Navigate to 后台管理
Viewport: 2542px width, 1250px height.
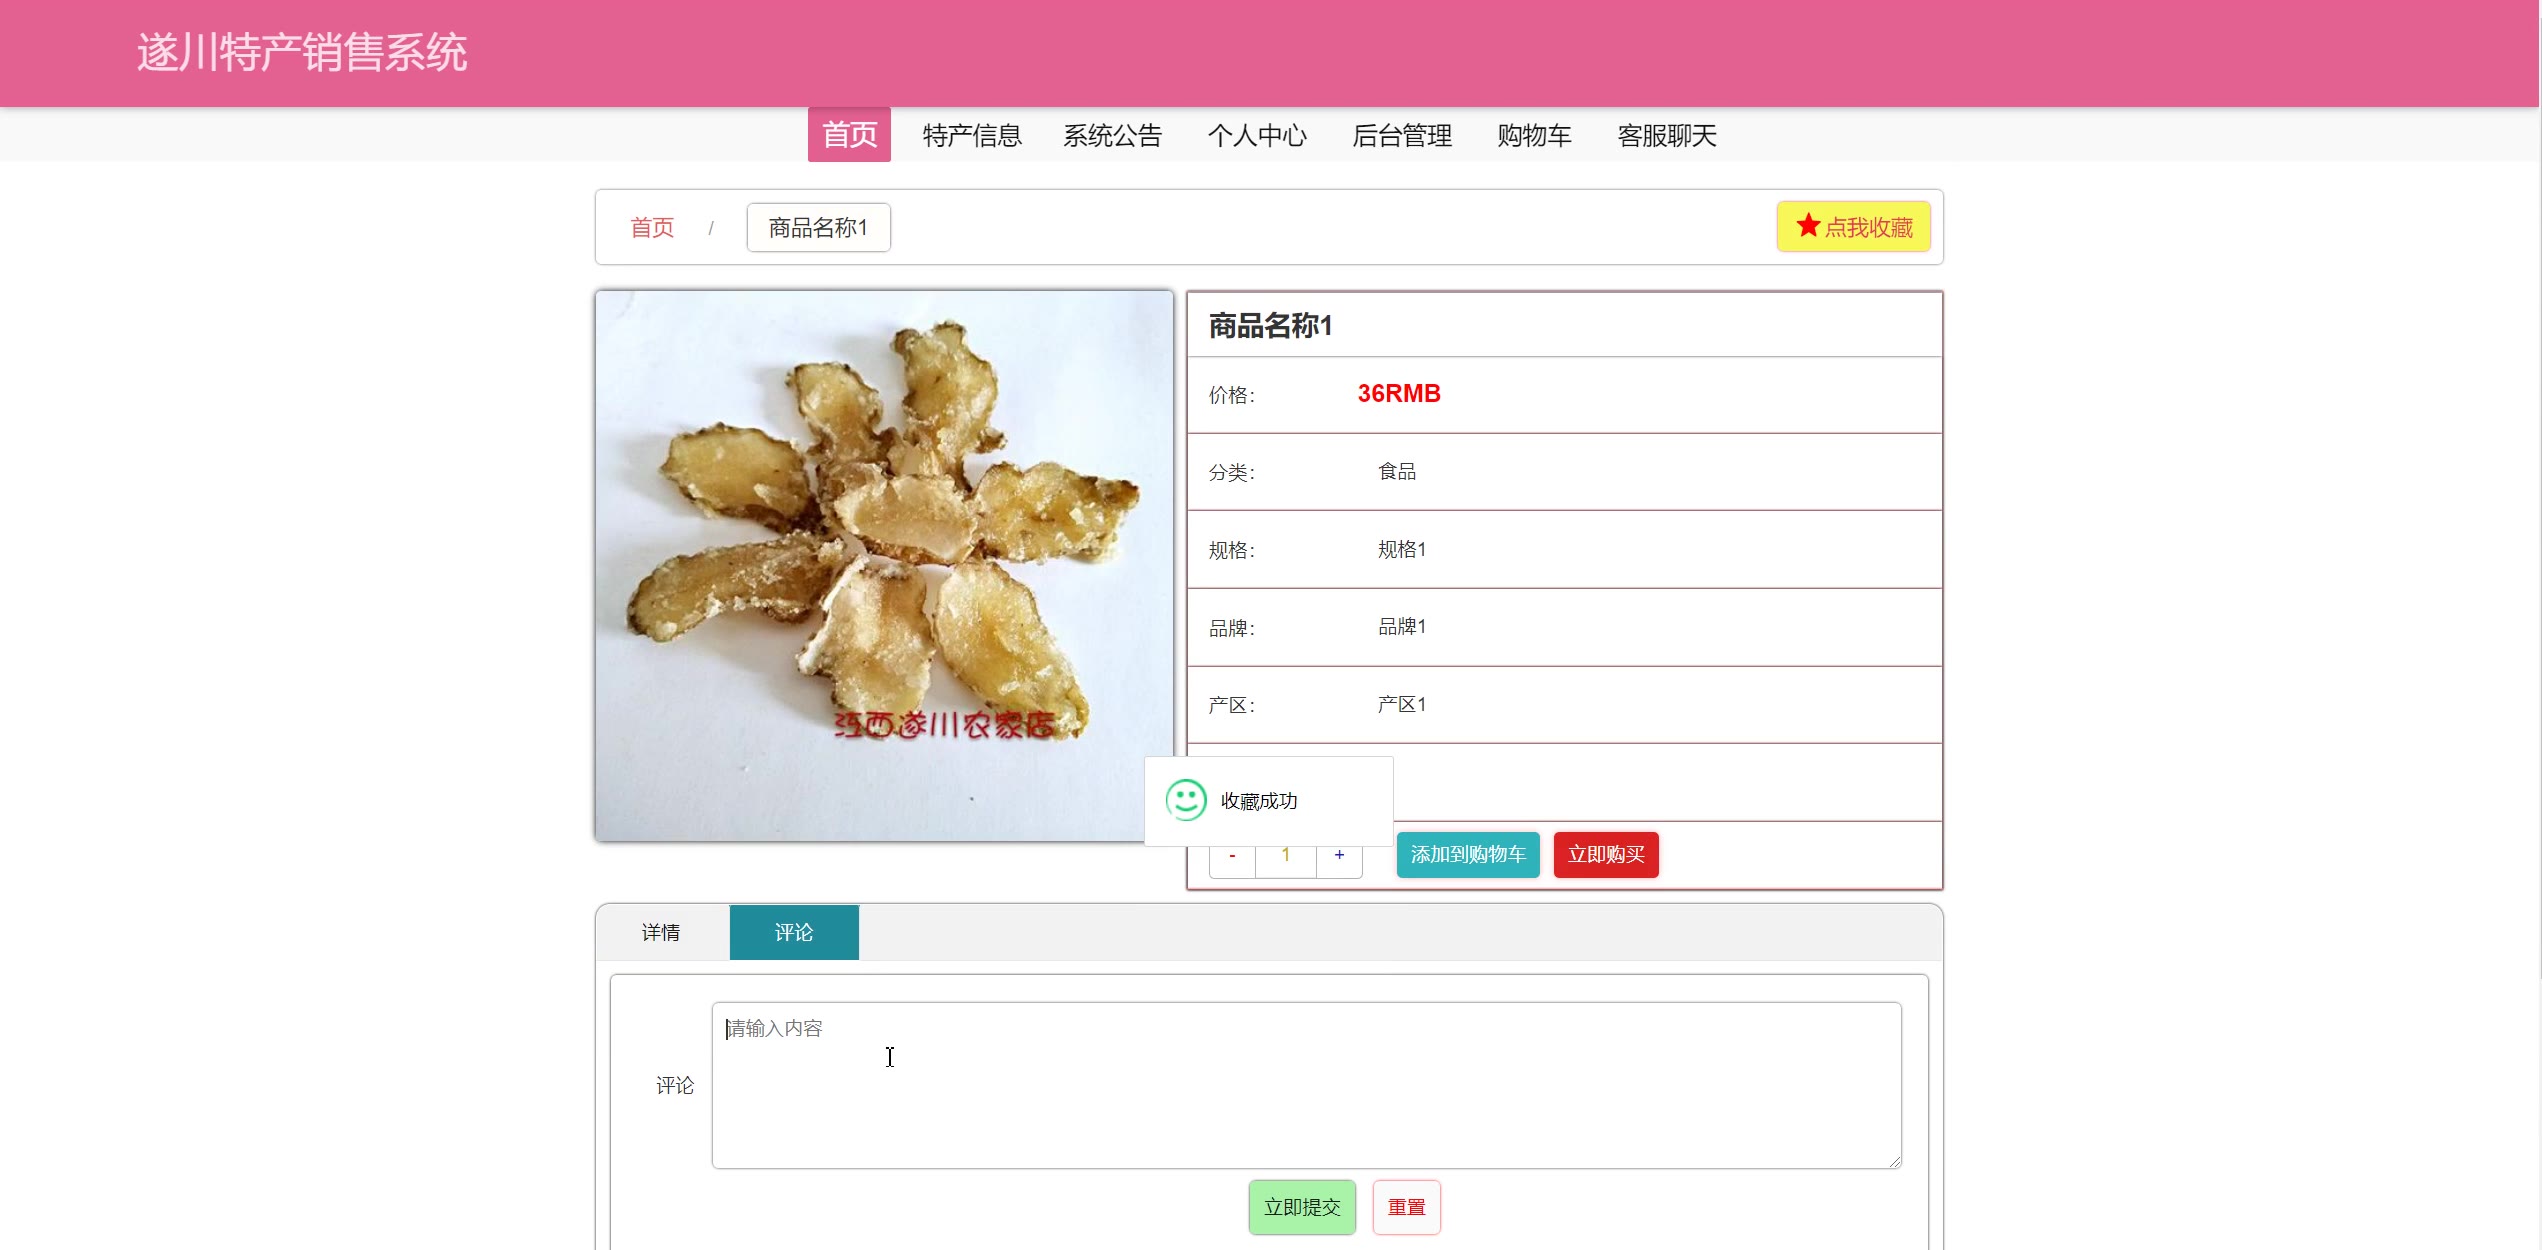1401,135
